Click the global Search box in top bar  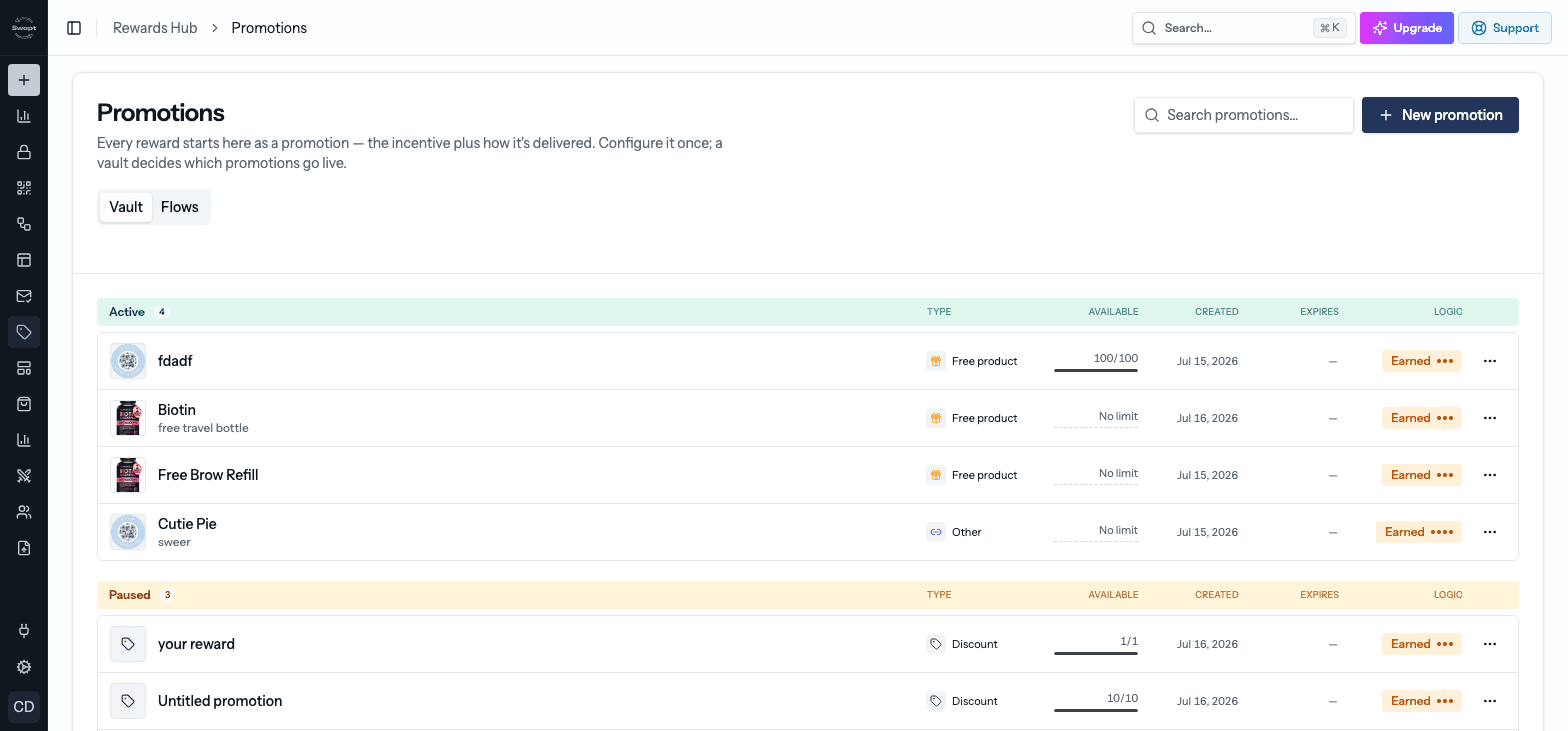pos(1243,28)
